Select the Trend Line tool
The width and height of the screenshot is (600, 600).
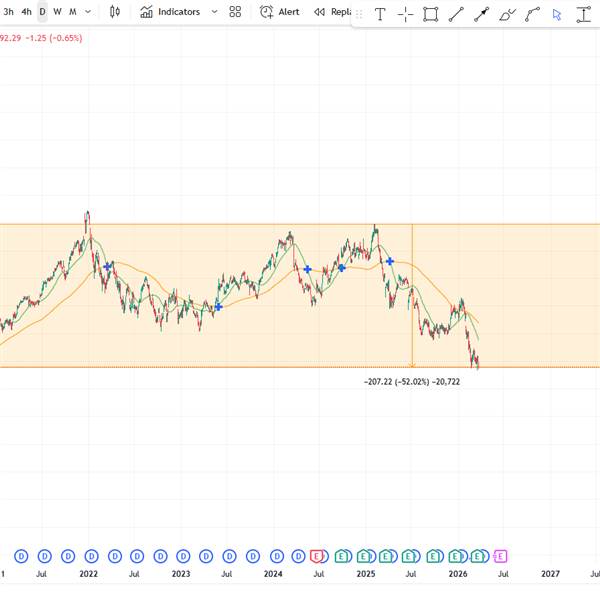tap(456, 15)
